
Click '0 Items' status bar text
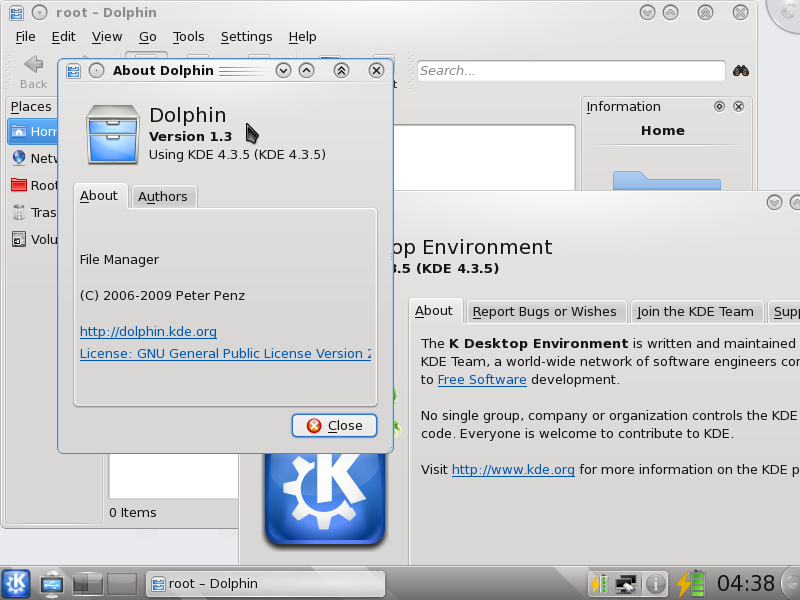coord(133,512)
